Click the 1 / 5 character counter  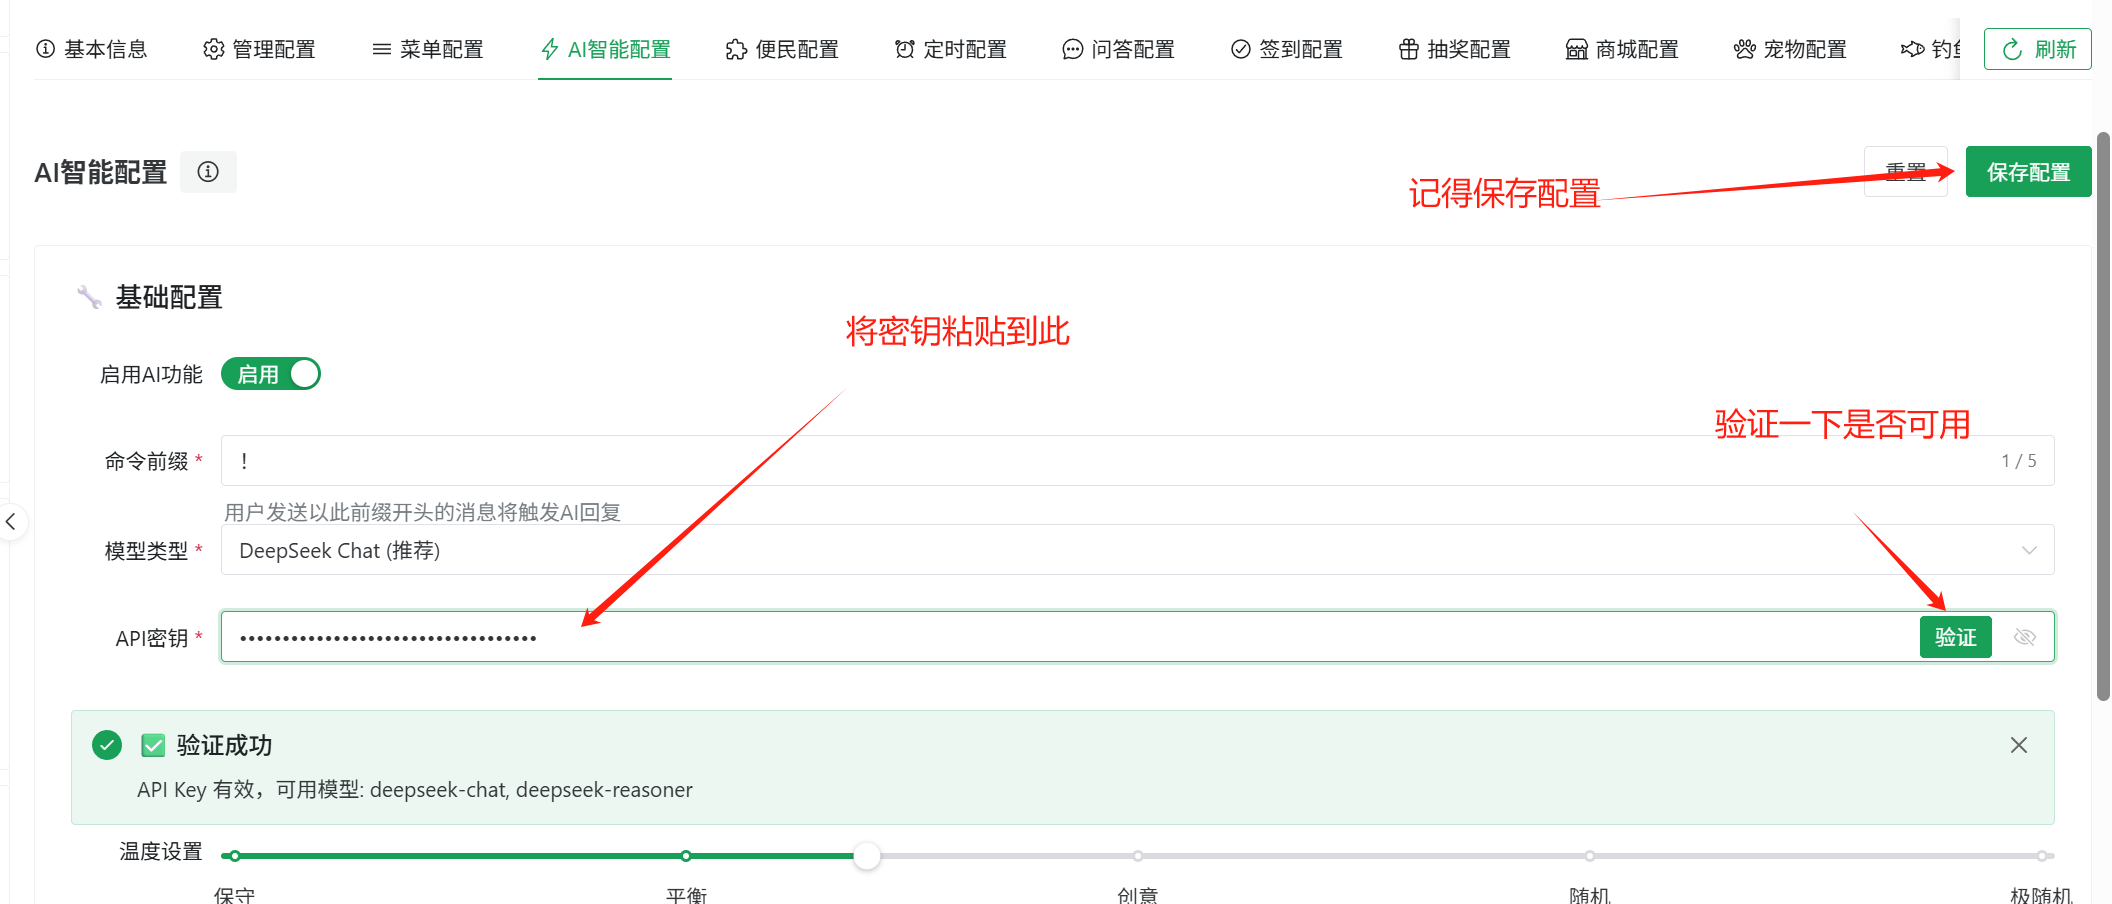pos(2019,461)
